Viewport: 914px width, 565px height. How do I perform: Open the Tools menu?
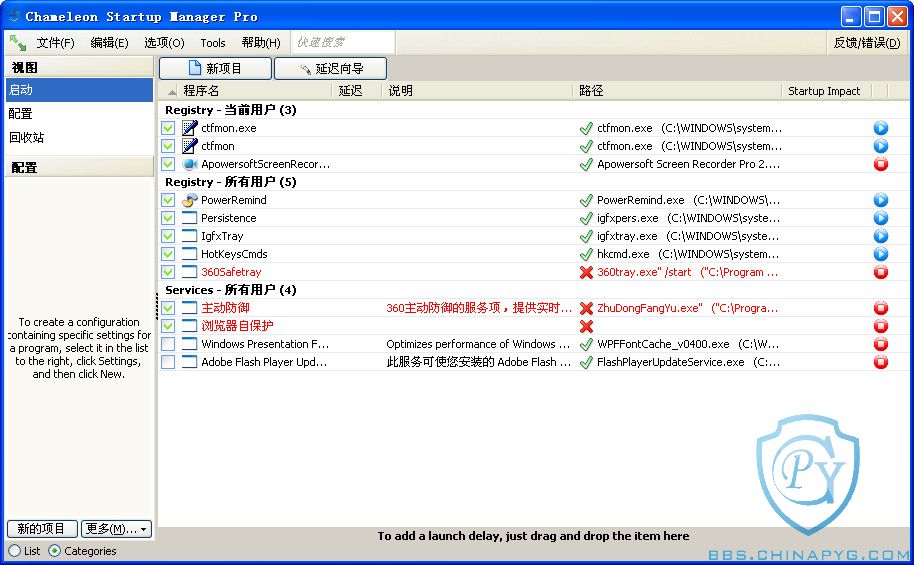pos(213,43)
